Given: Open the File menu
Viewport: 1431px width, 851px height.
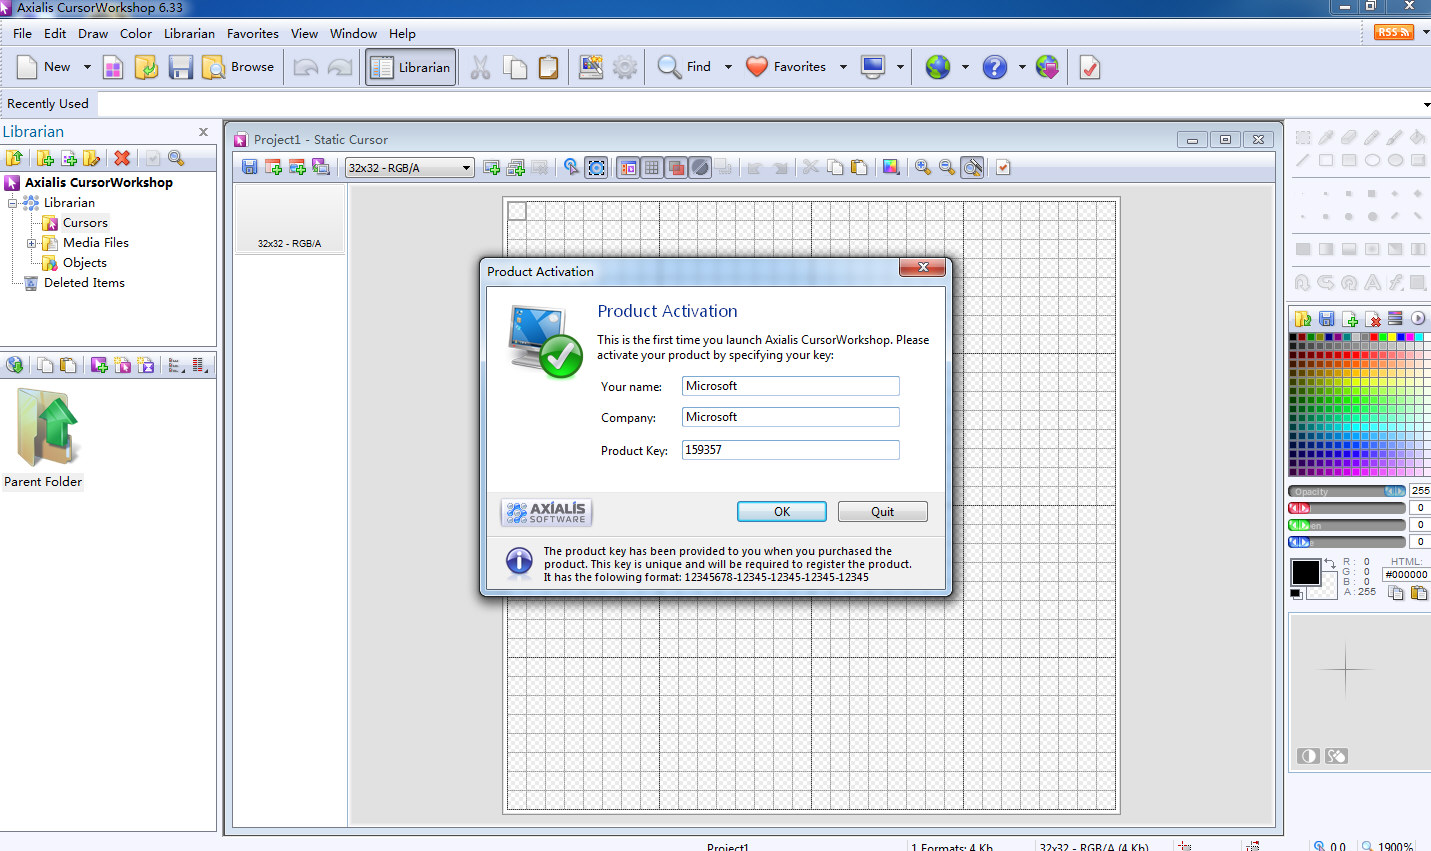Looking at the screenshot, I should (x=22, y=33).
